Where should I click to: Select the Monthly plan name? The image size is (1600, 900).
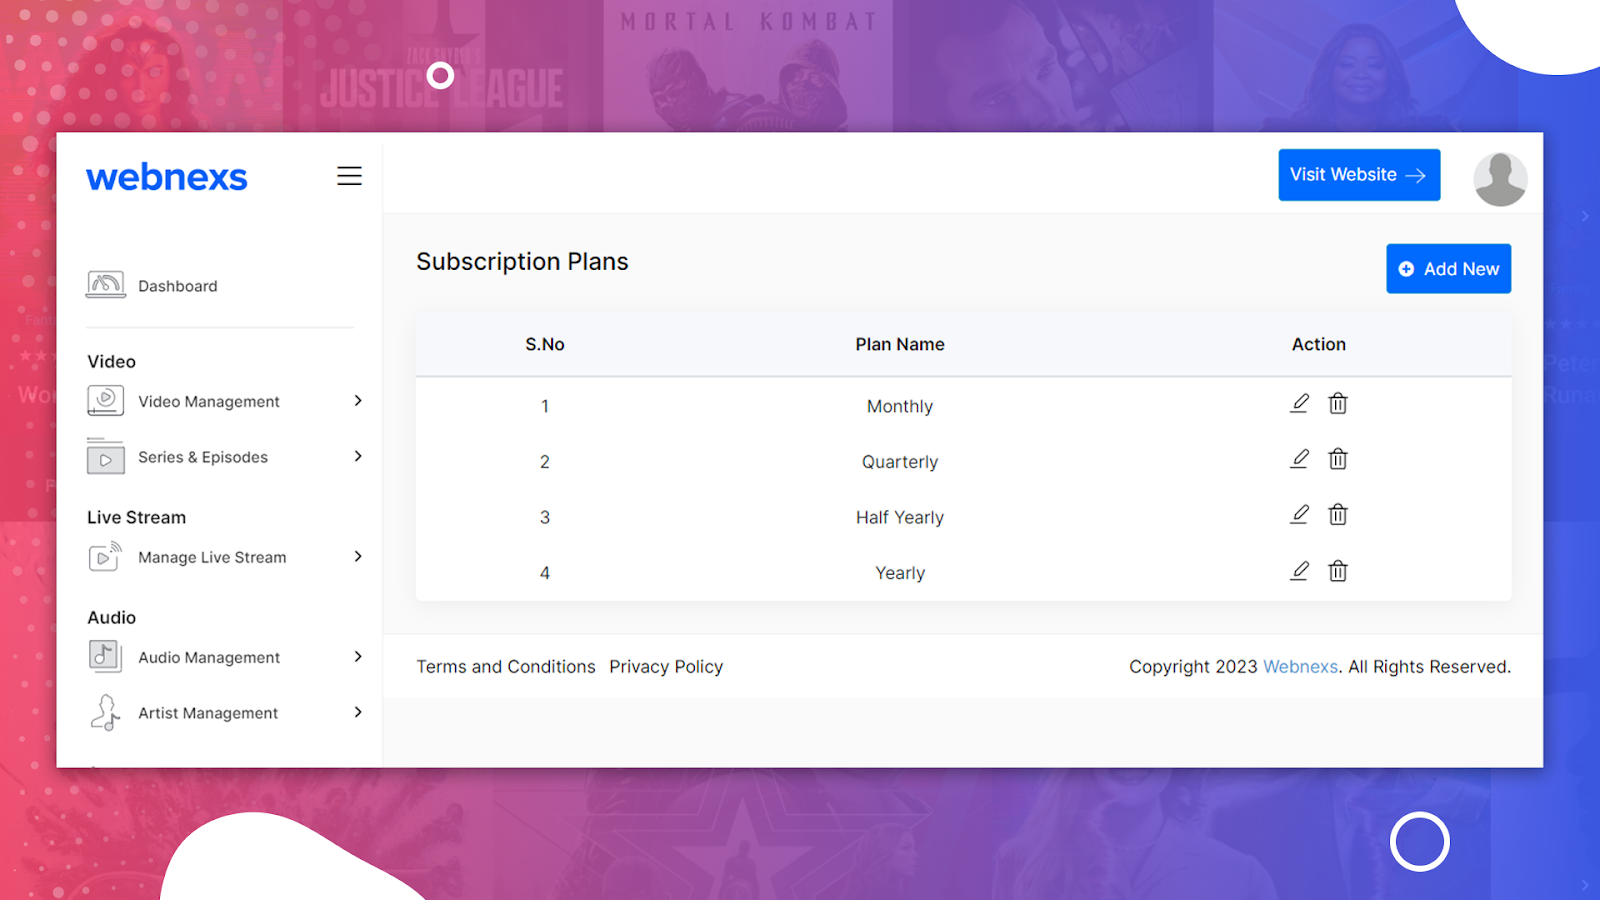pos(900,406)
